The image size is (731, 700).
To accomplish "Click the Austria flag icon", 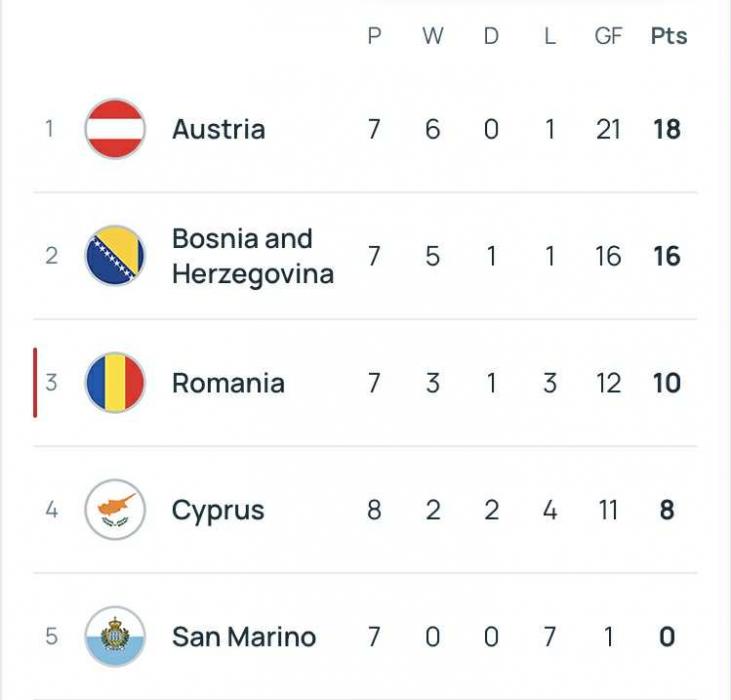I will pyautogui.click(x=115, y=129).
